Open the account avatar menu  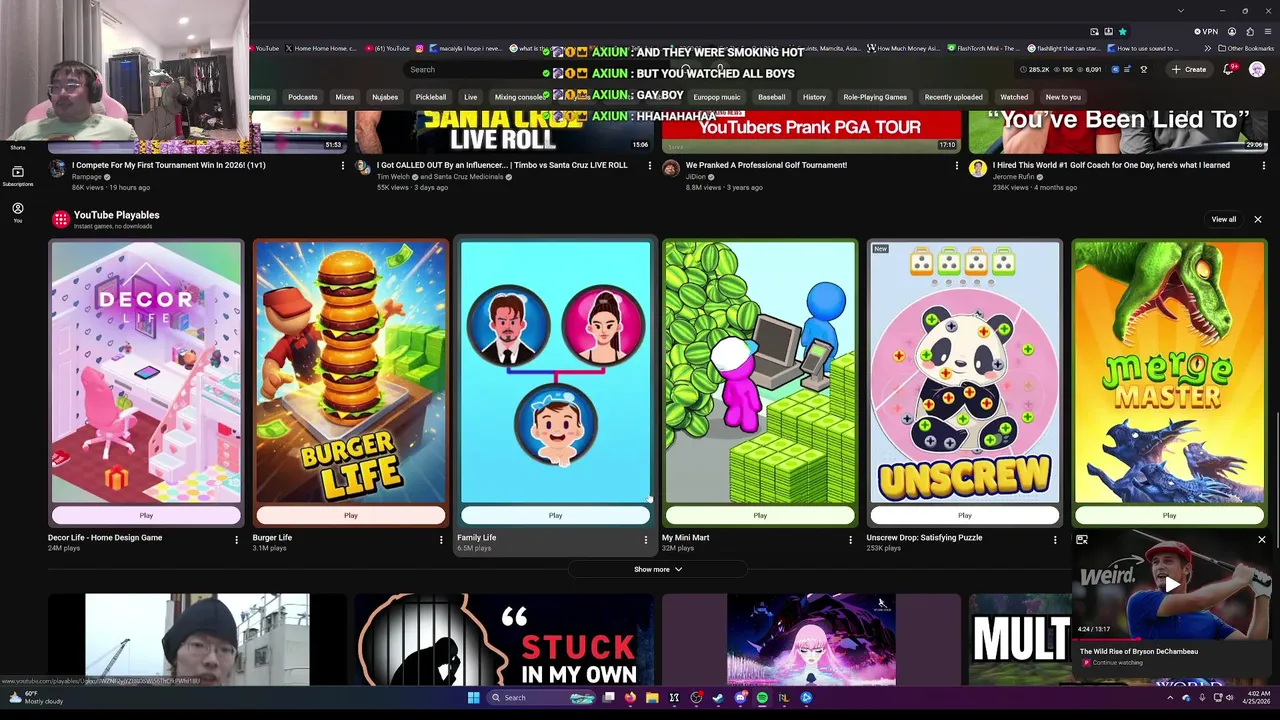1257,69
